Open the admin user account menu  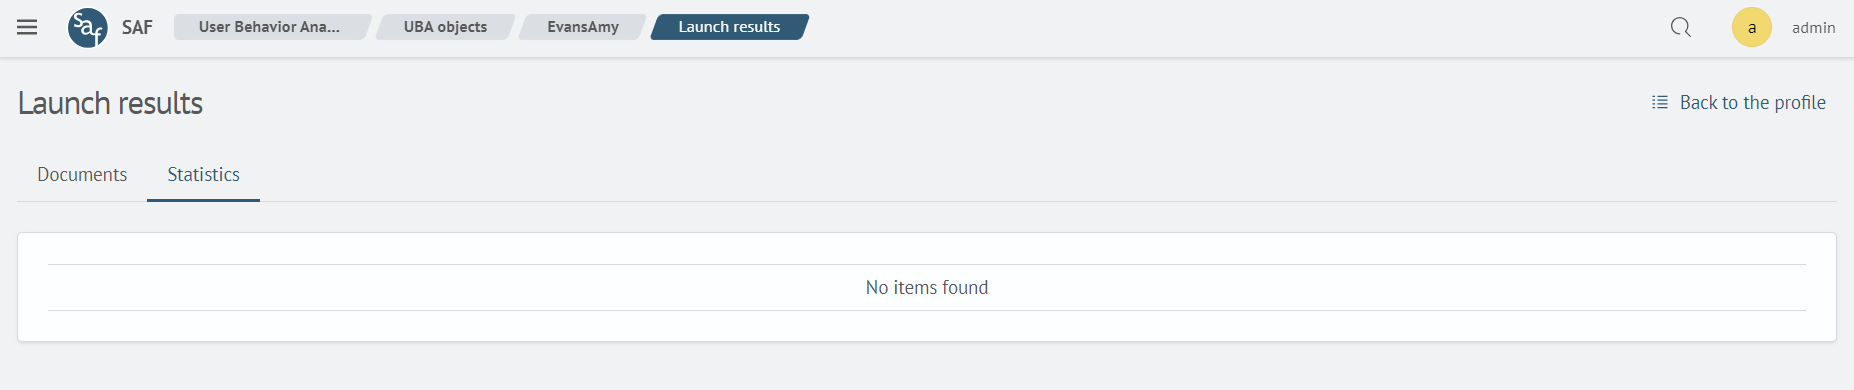coord(1813,28)
